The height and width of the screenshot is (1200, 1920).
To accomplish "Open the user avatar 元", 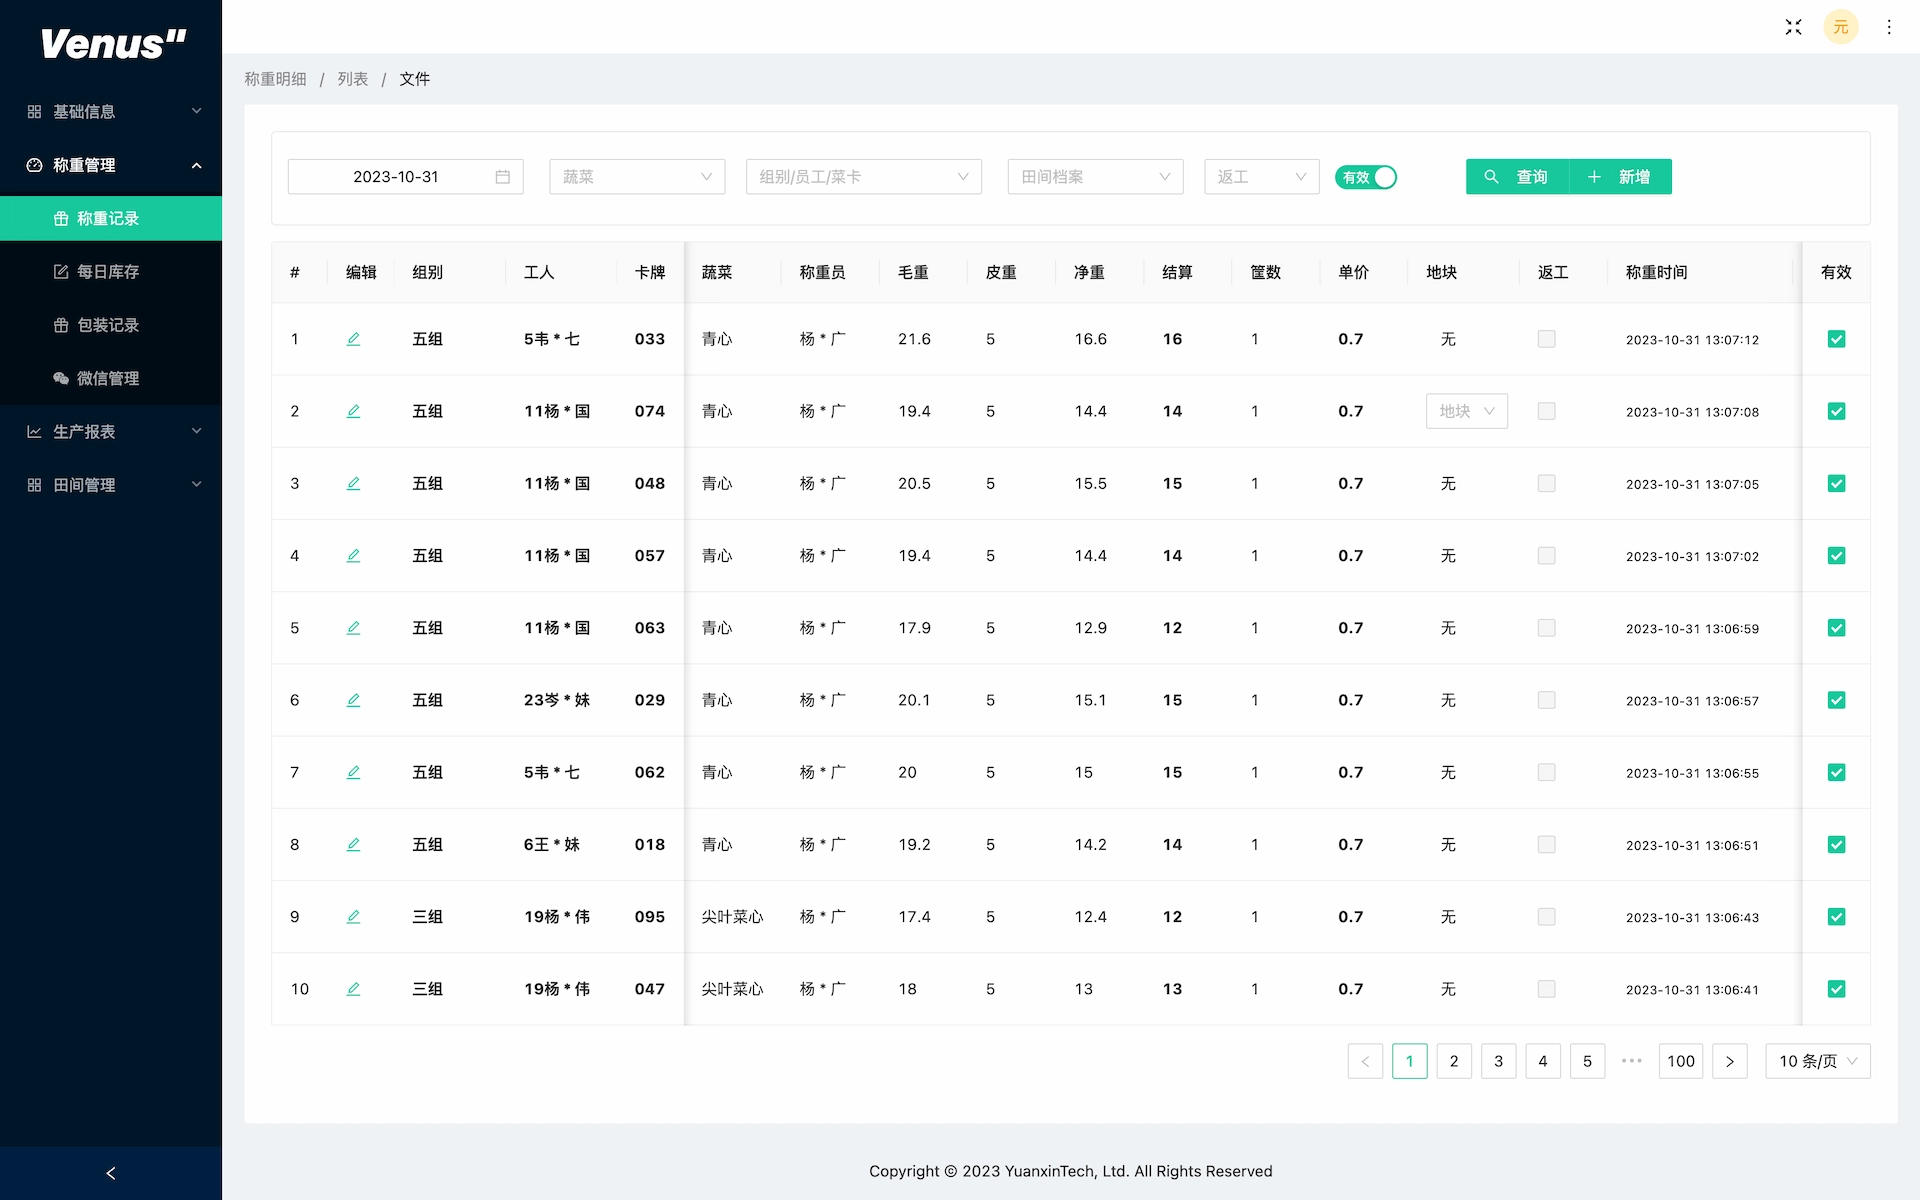I will (x=1841, y=27).
